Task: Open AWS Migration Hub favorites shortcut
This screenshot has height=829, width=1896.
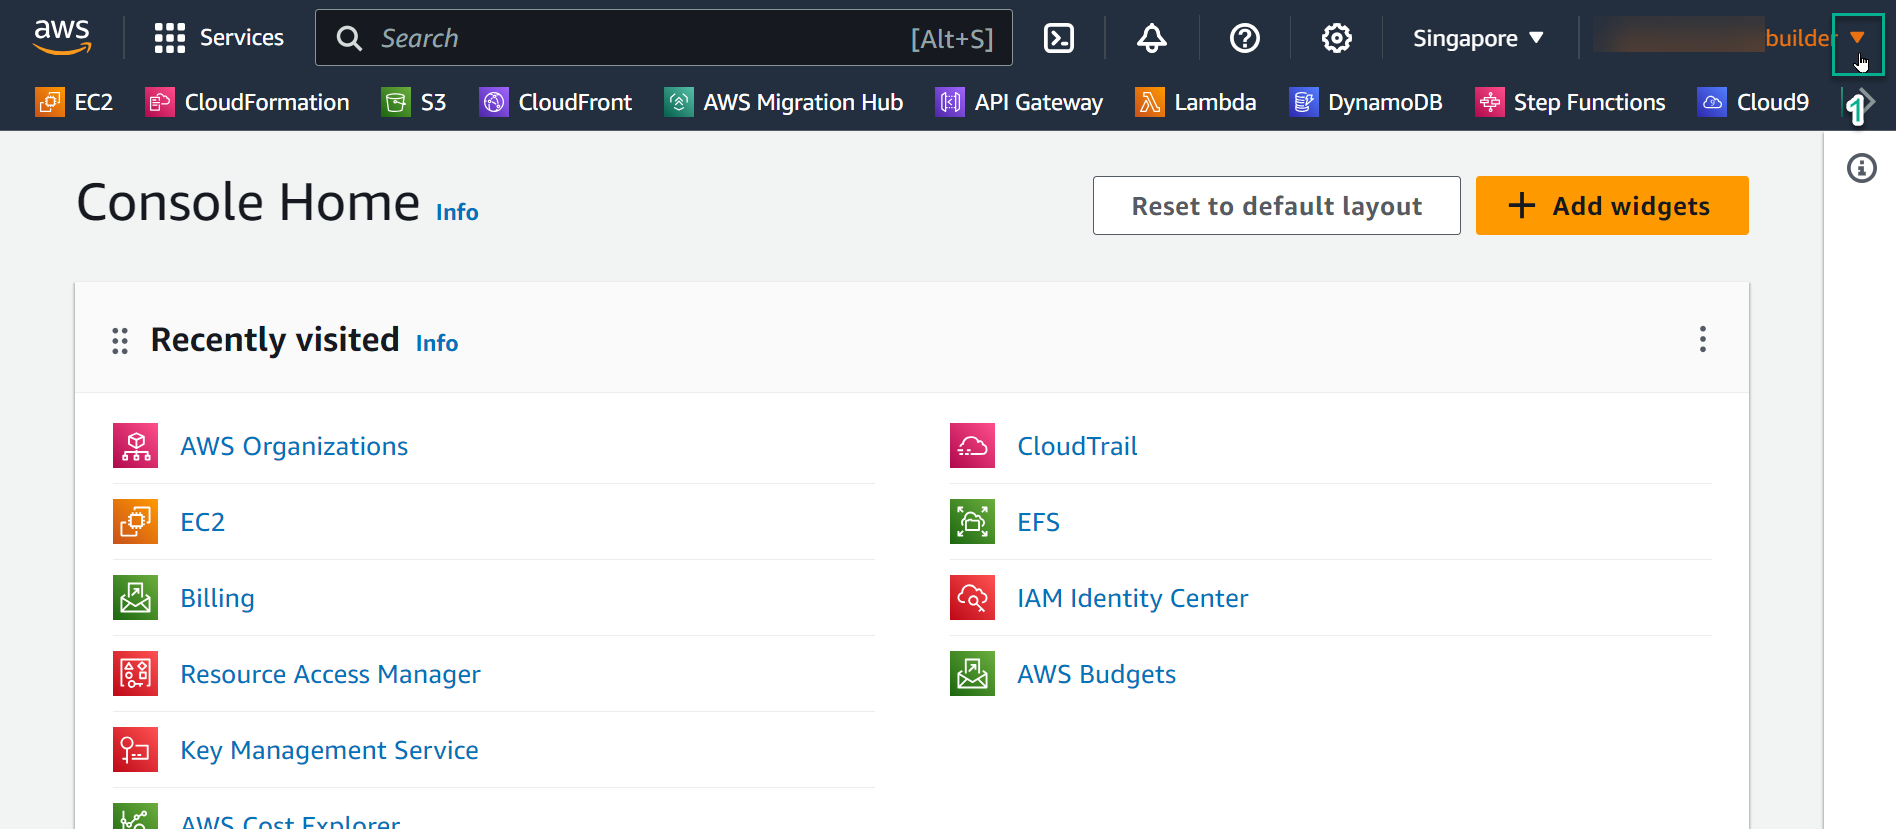Action: [x=784, y=102]
